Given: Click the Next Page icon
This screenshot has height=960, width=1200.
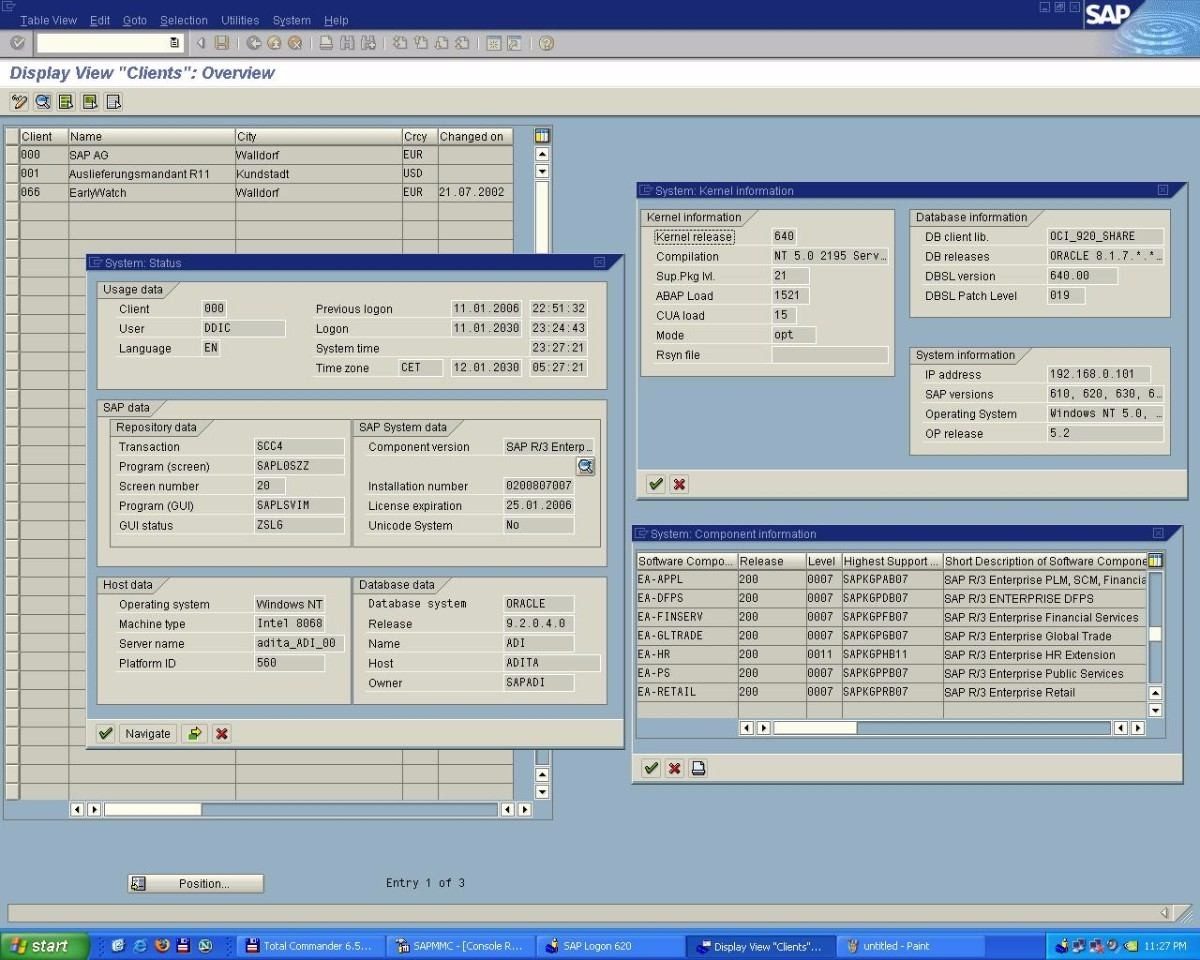Looking at the screenshot, I should (441, 43).
